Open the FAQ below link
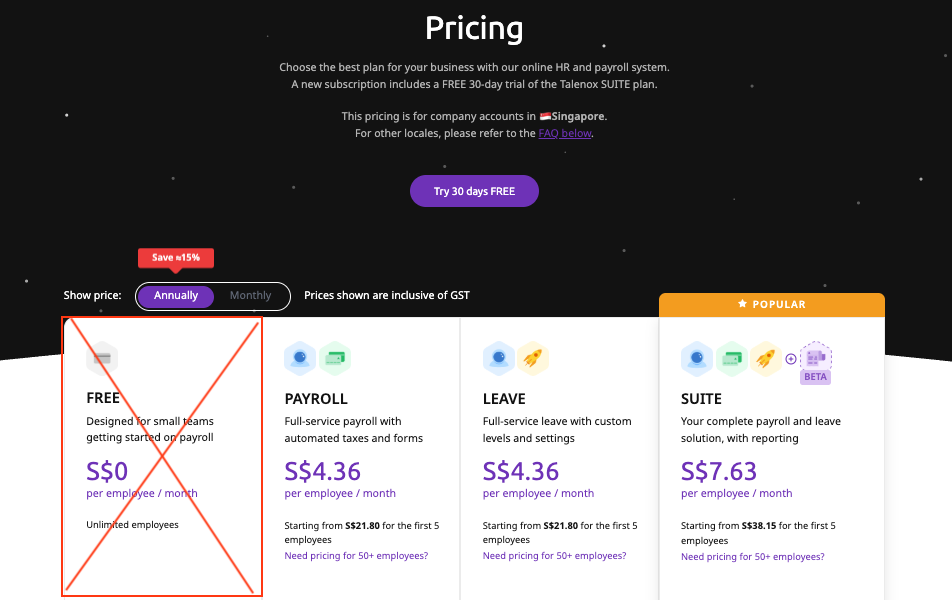This screenshot has height=600, width=952. 564,132
